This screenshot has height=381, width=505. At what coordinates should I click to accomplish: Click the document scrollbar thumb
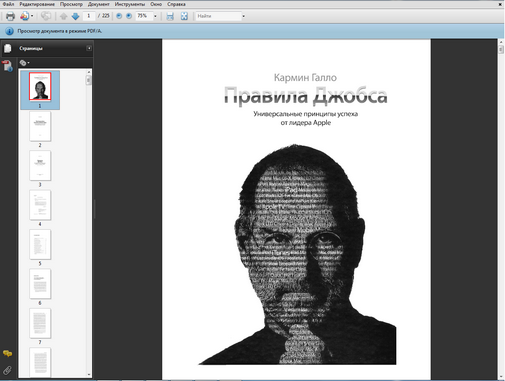click(x=501, y=49)
